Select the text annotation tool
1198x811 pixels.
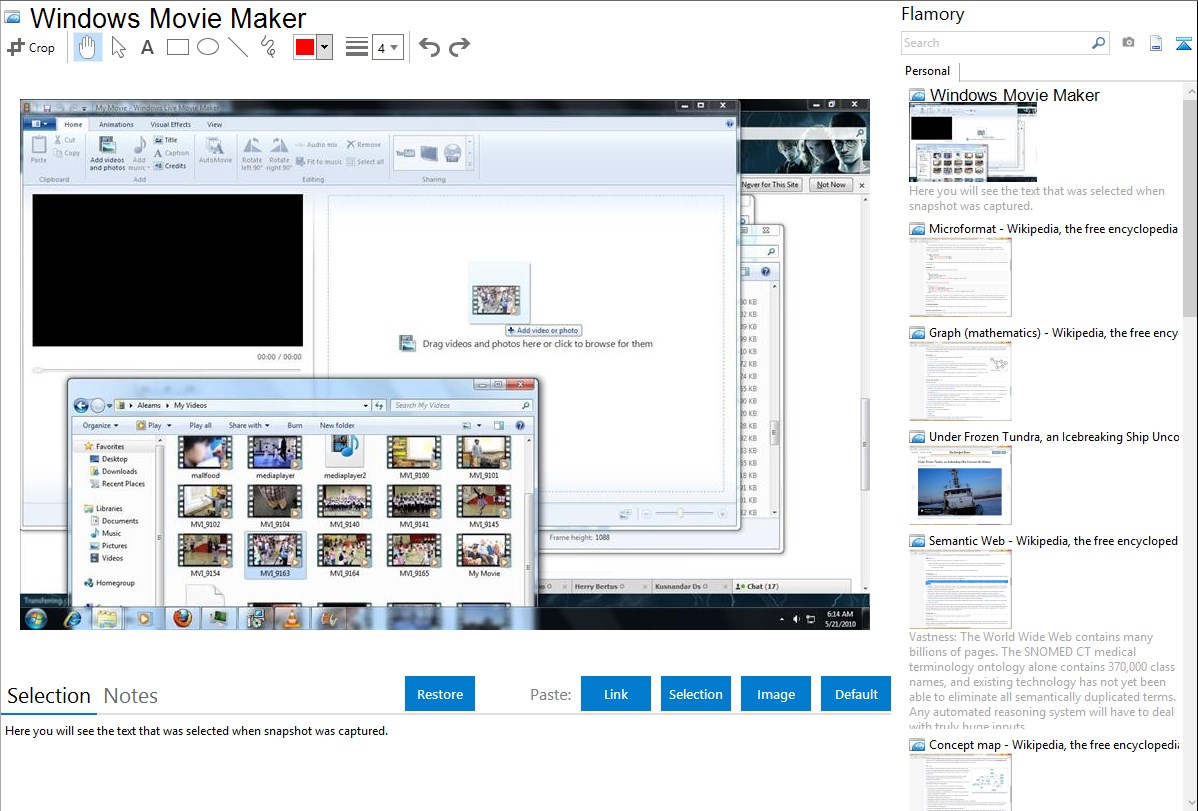pyautogui.click(x=147, y=47)
